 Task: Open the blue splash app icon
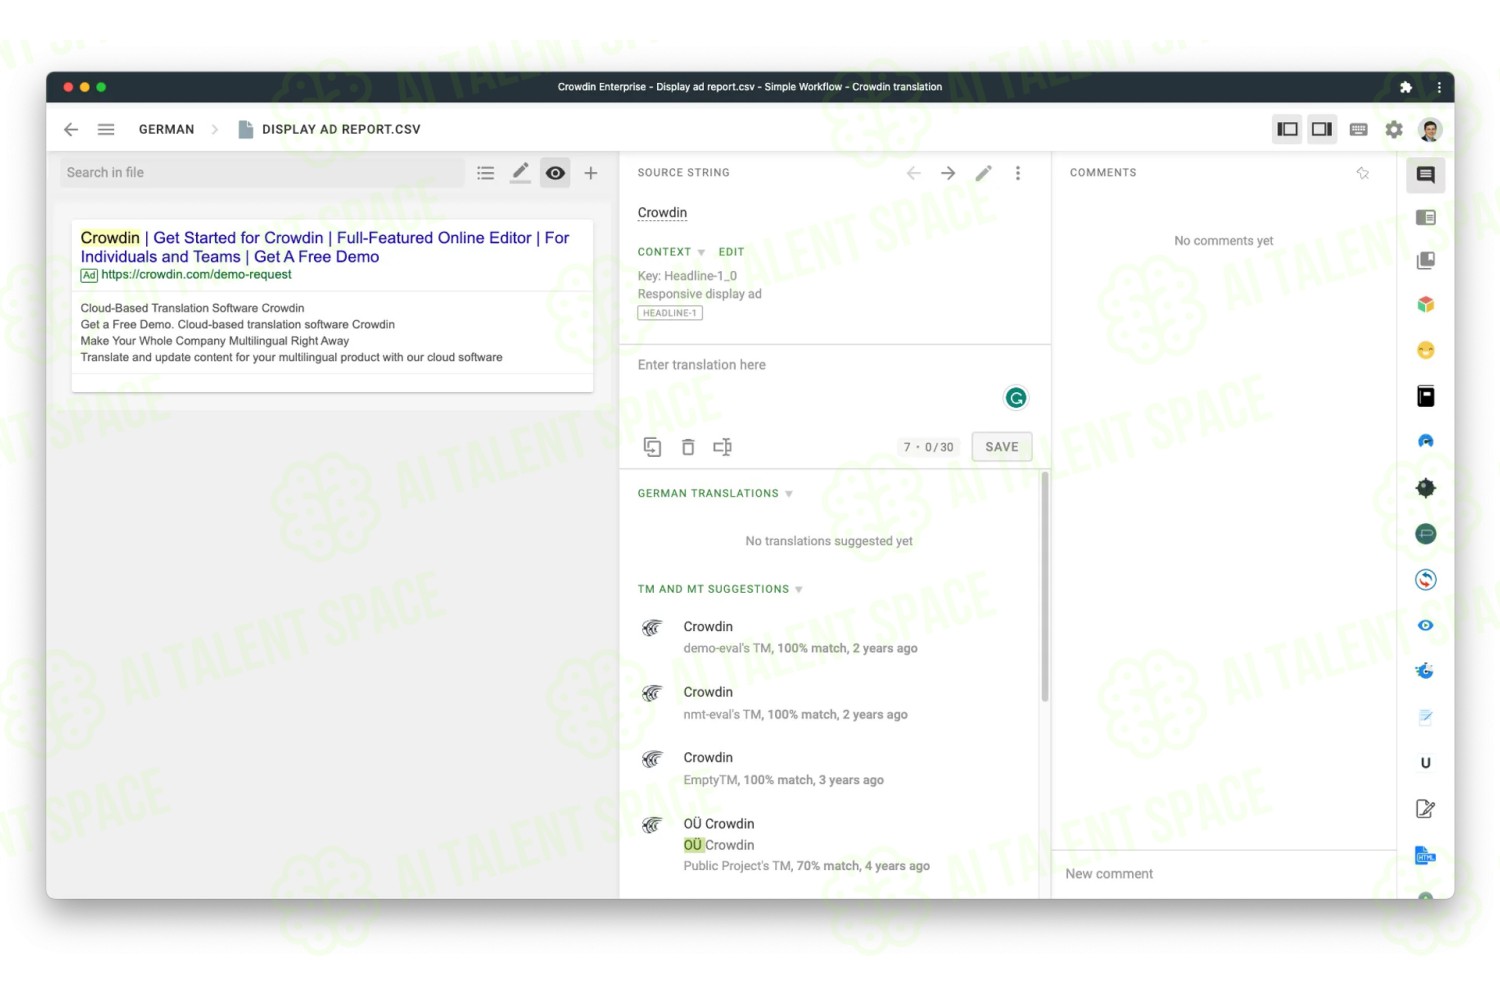pos(1426,670)
